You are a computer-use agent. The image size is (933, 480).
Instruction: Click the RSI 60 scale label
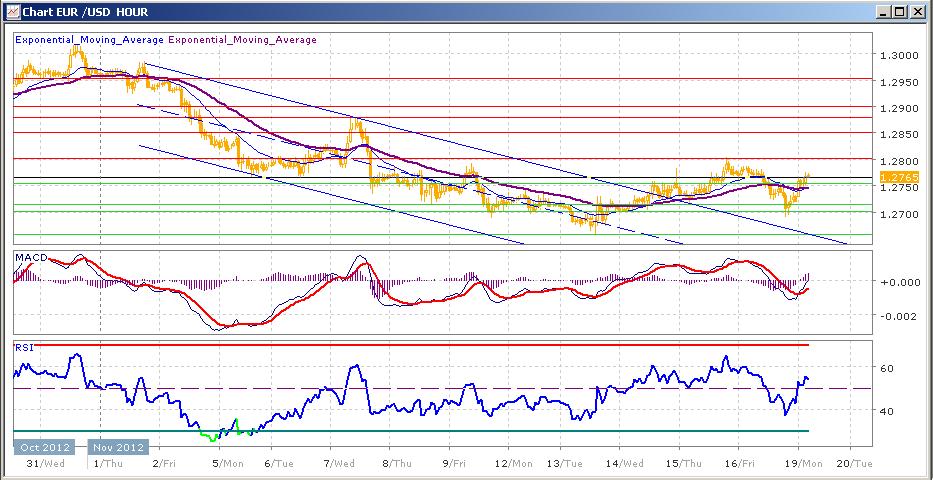coord(885,369)
